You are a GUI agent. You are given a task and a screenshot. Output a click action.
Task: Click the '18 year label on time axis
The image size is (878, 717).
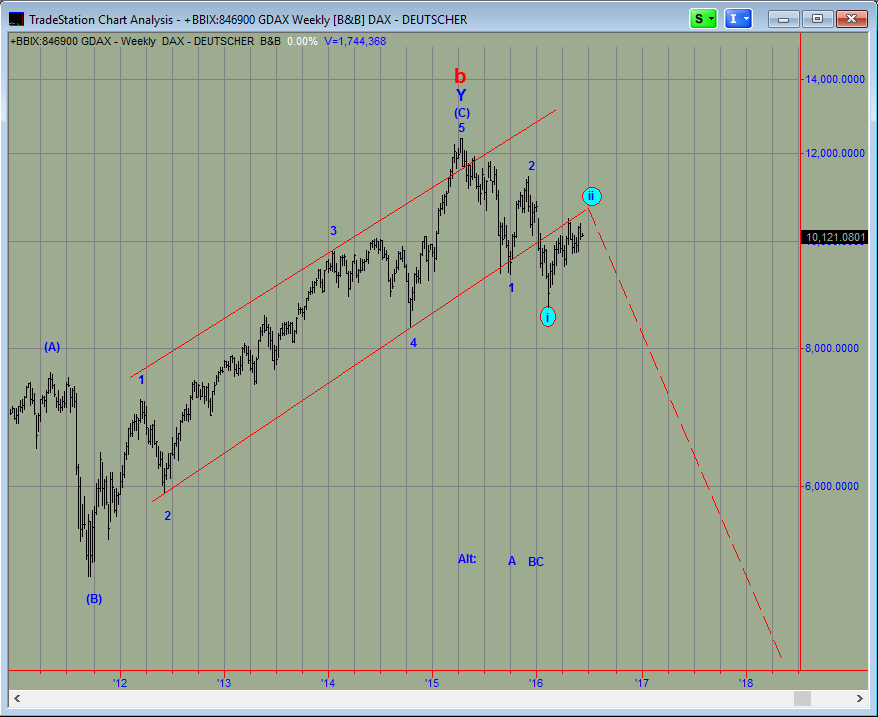pos(746,683)
